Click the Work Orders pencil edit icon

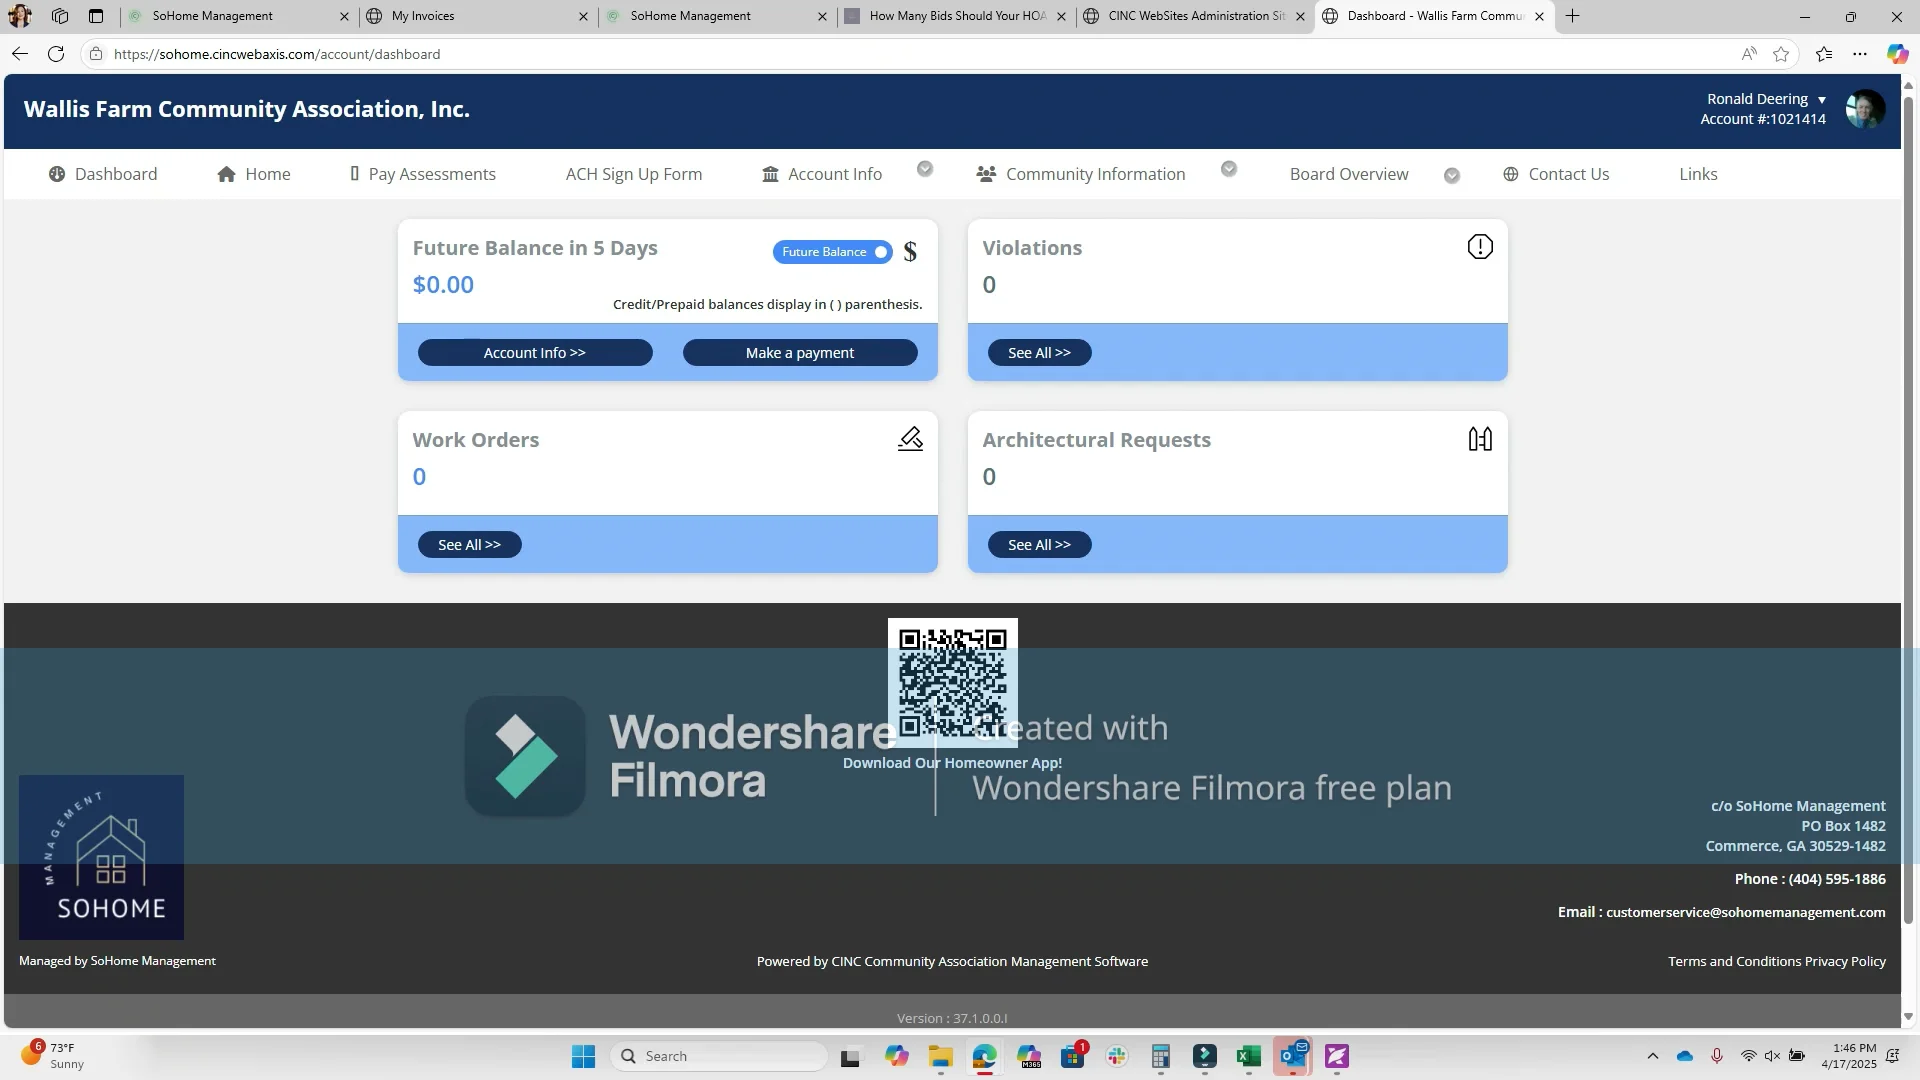click(910, 439)
